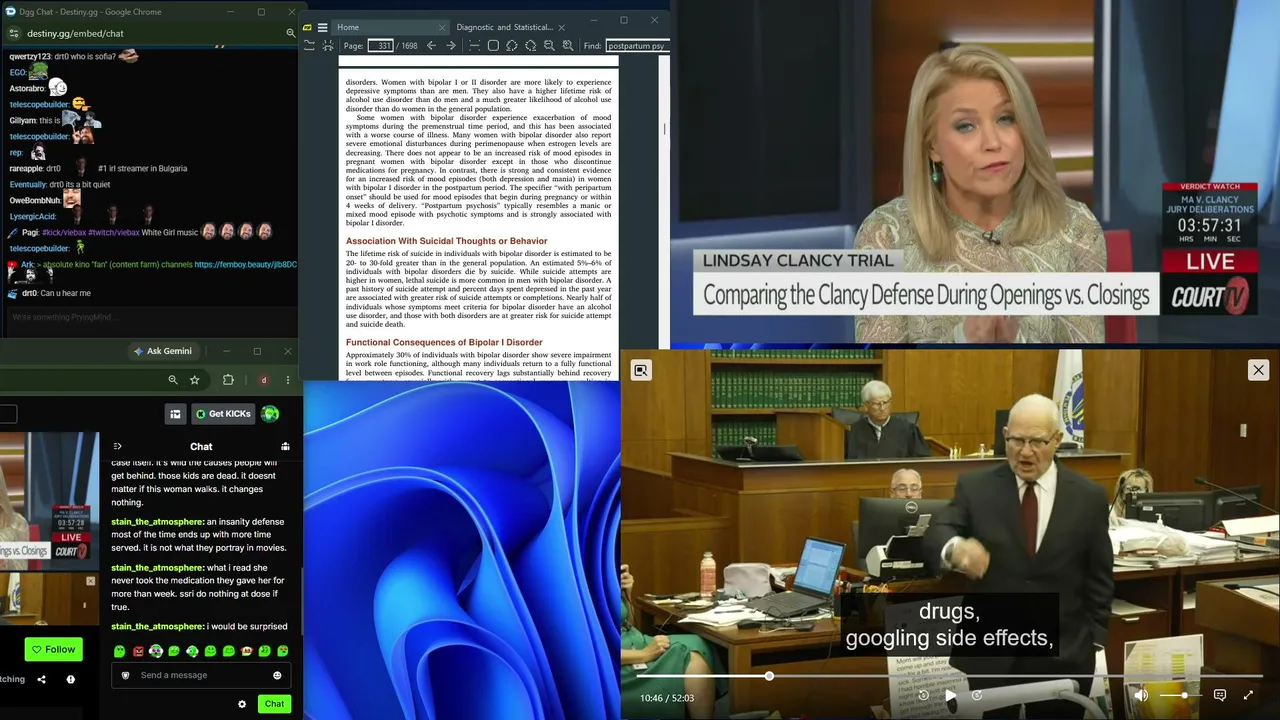This screenshot has width=1280, height=720.
Task: Click the Get KICKs button
Action: (222, 414)
